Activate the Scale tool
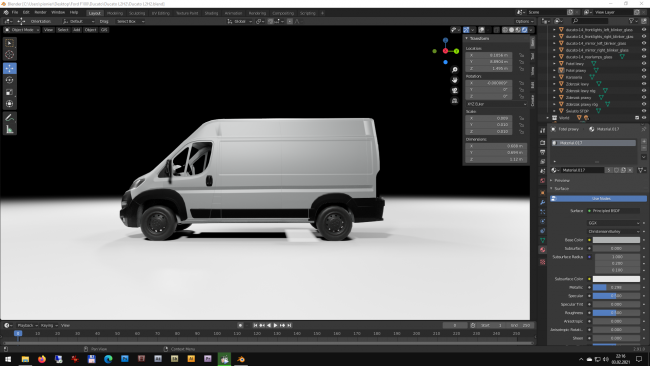This screenshot has height=366, width=650. click(10, 92)
